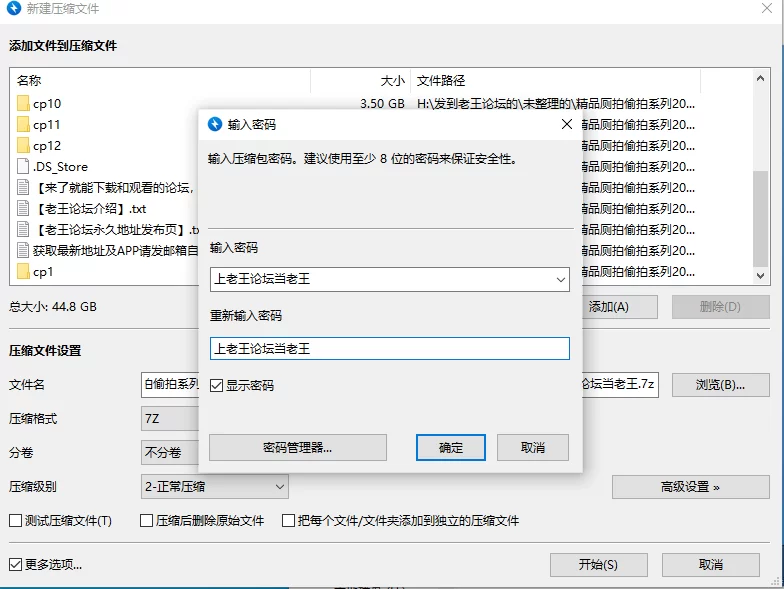Click the 【老王论坛介绍】.txt file icon
The image size is (784, 589).
tap(23, 208)
